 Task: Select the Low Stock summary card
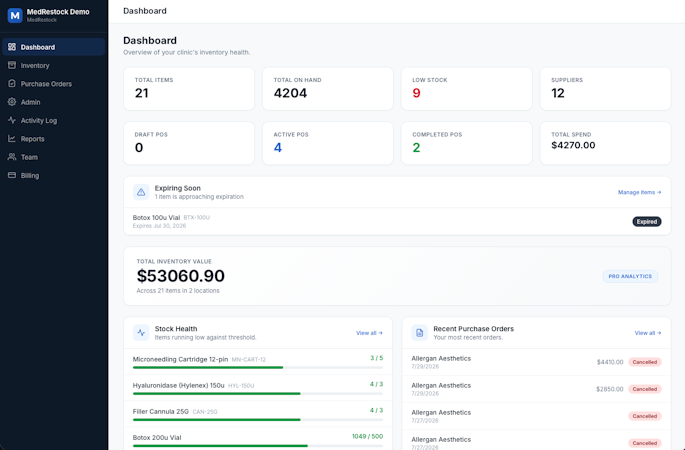point(467,89)
